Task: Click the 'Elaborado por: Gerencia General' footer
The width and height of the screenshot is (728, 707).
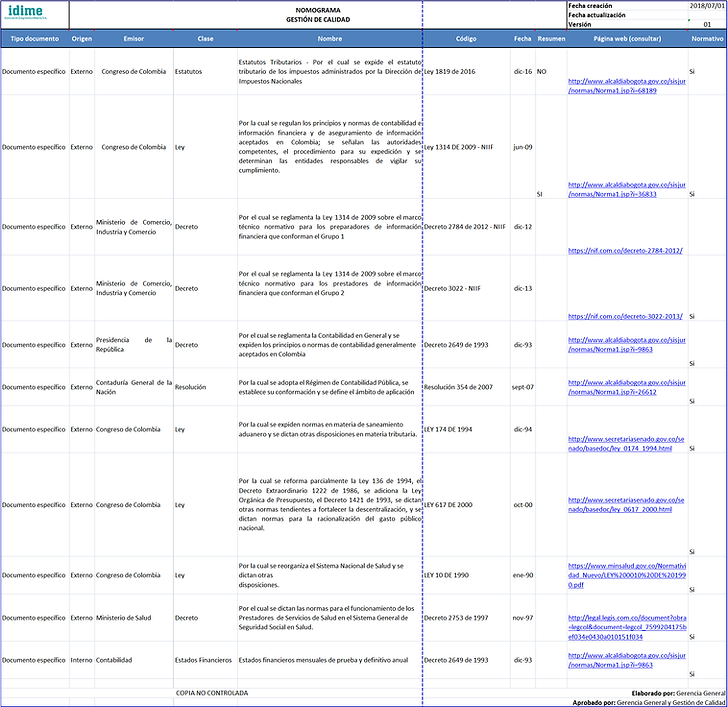Action: pos(678,693)
